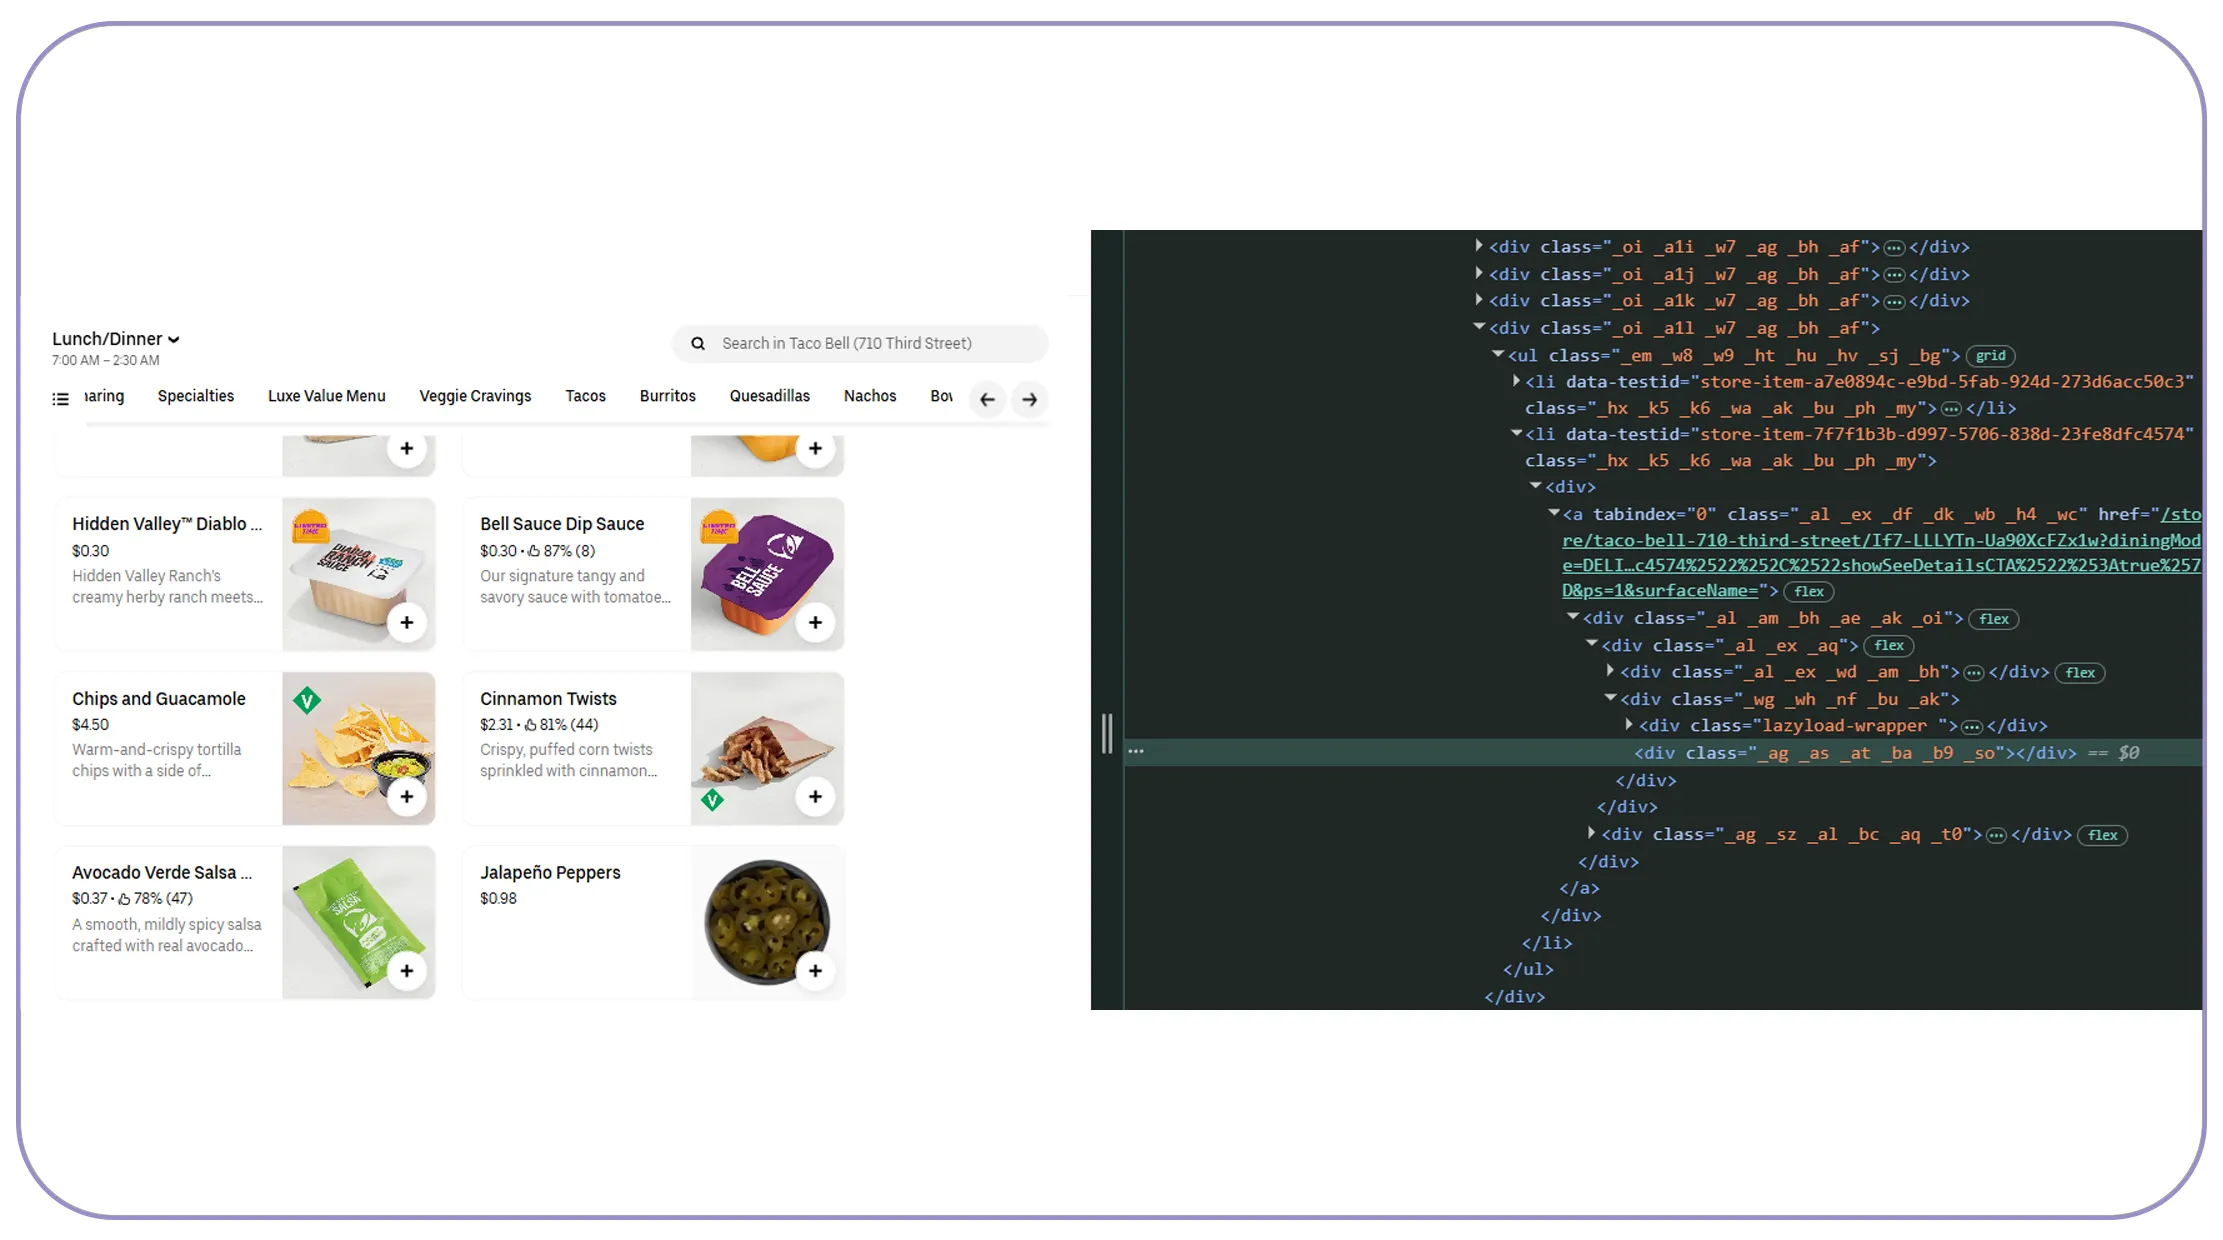Expand the _oi _a1j div node
The width and height of the screenshot is (2223, 1240).
click(1479, 272)
